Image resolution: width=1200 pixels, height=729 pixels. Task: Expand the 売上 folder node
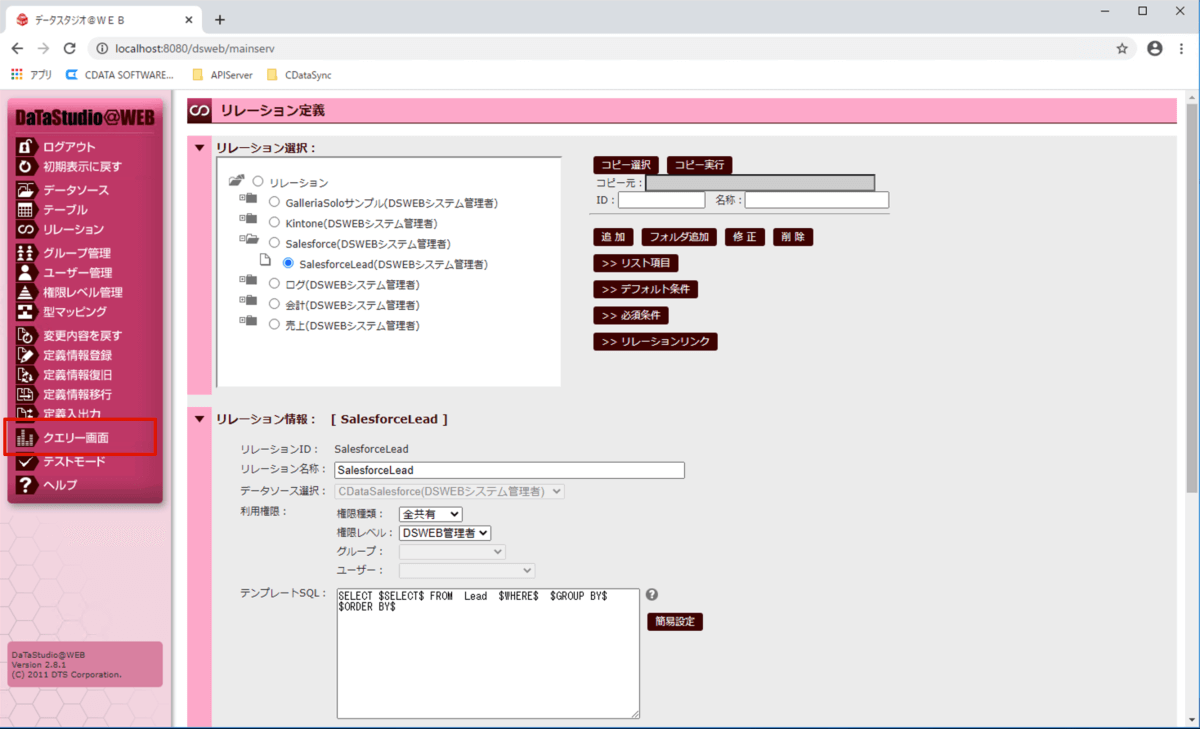click(x=242, y=321)
